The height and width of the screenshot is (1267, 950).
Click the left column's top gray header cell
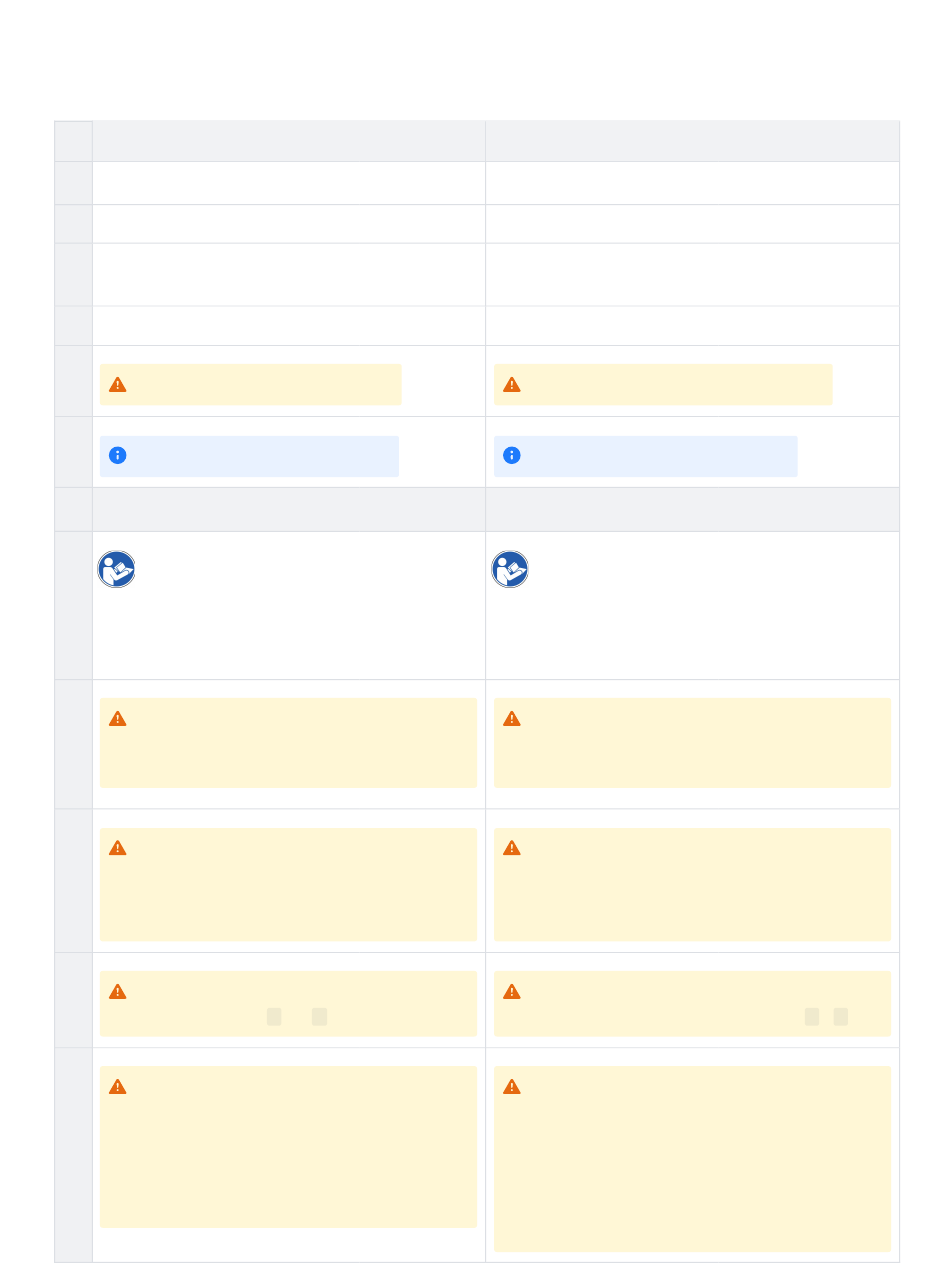coord(289,141)
